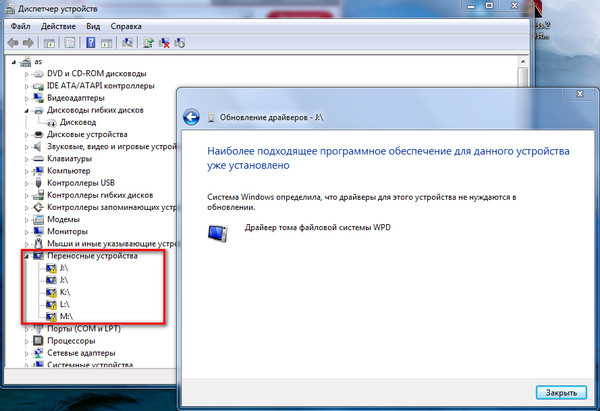The image size is (600, 411).
Task: Open the Файл menu
Action: pos(21,26)
